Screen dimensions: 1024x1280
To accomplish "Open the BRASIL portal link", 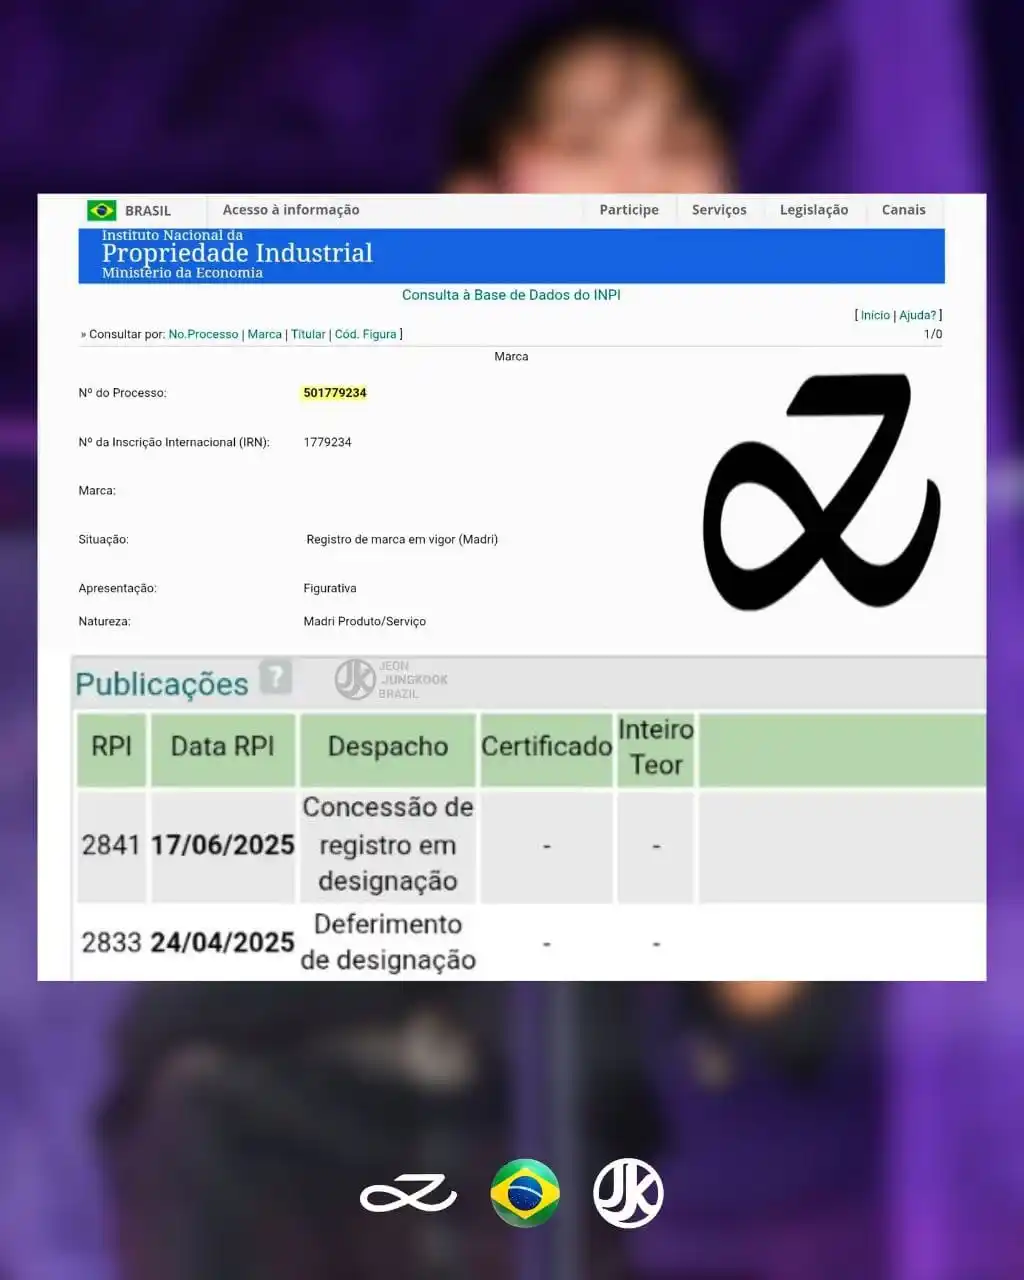I will [x=148, y=211].
